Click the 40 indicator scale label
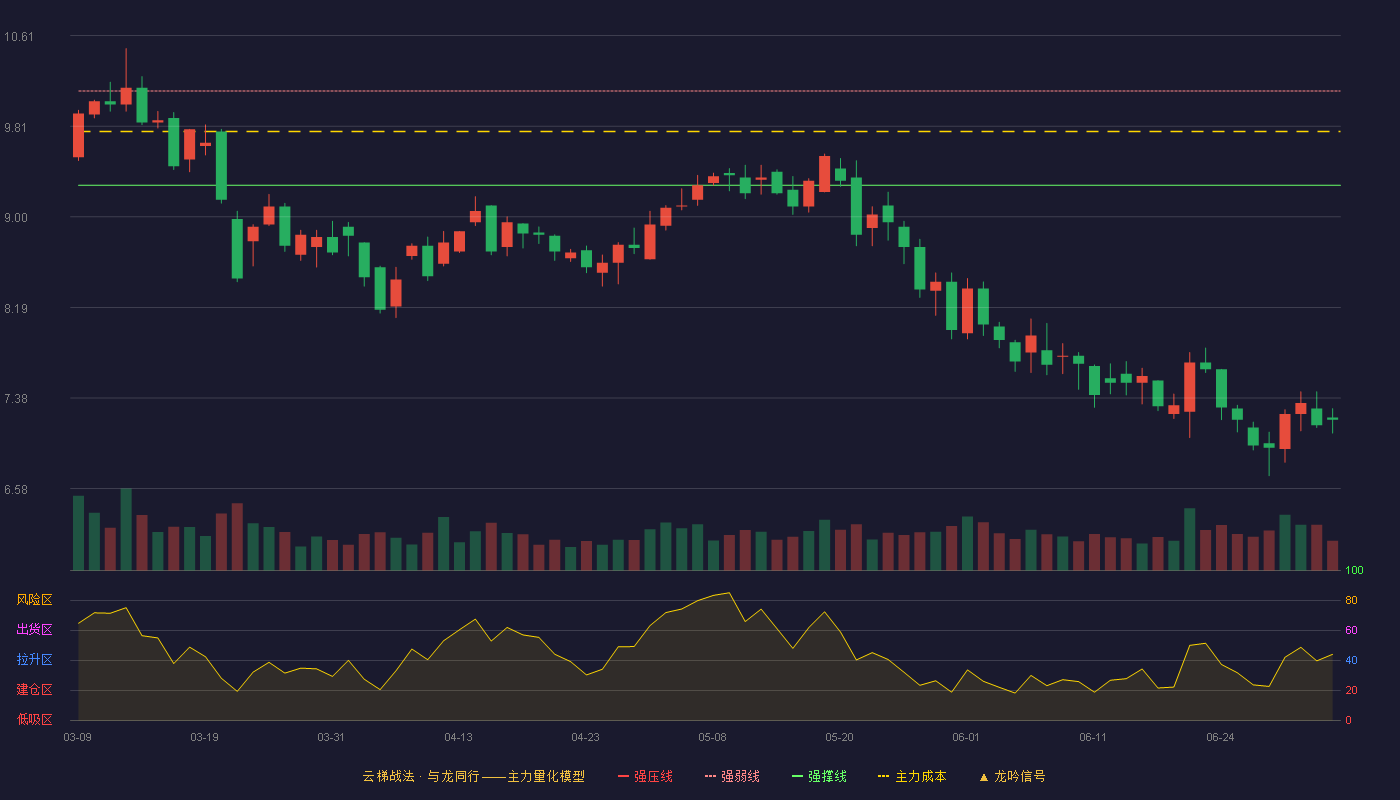This screenshot has height=800, width=1400. 1351,660
